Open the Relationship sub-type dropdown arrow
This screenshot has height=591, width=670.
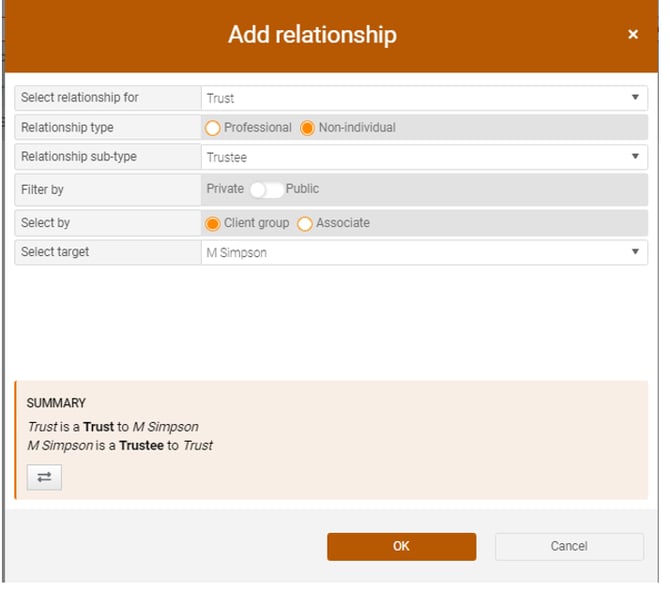635,157
